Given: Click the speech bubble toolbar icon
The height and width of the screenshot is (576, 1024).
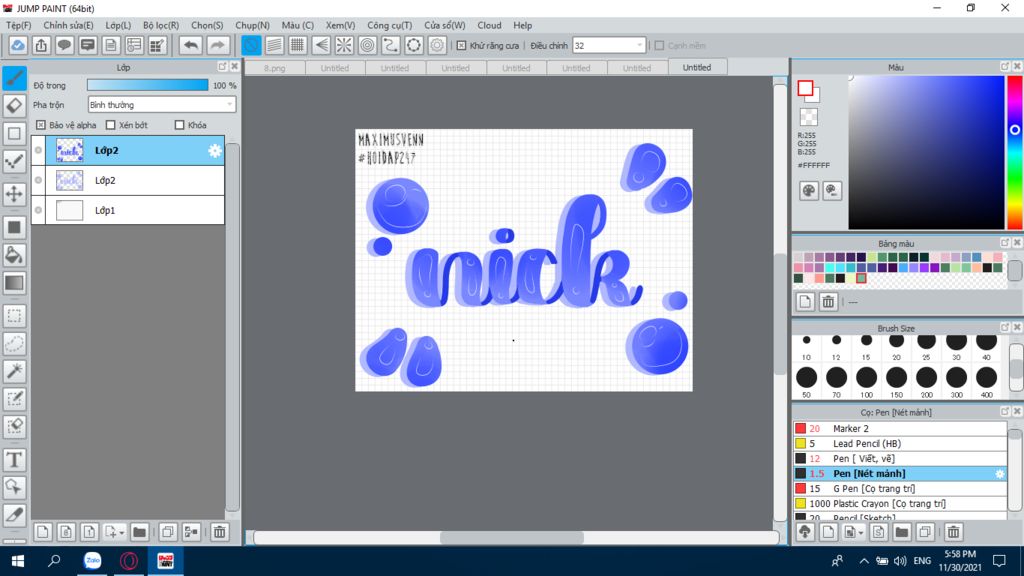Looking at the screenshot, I should [64, 45].
